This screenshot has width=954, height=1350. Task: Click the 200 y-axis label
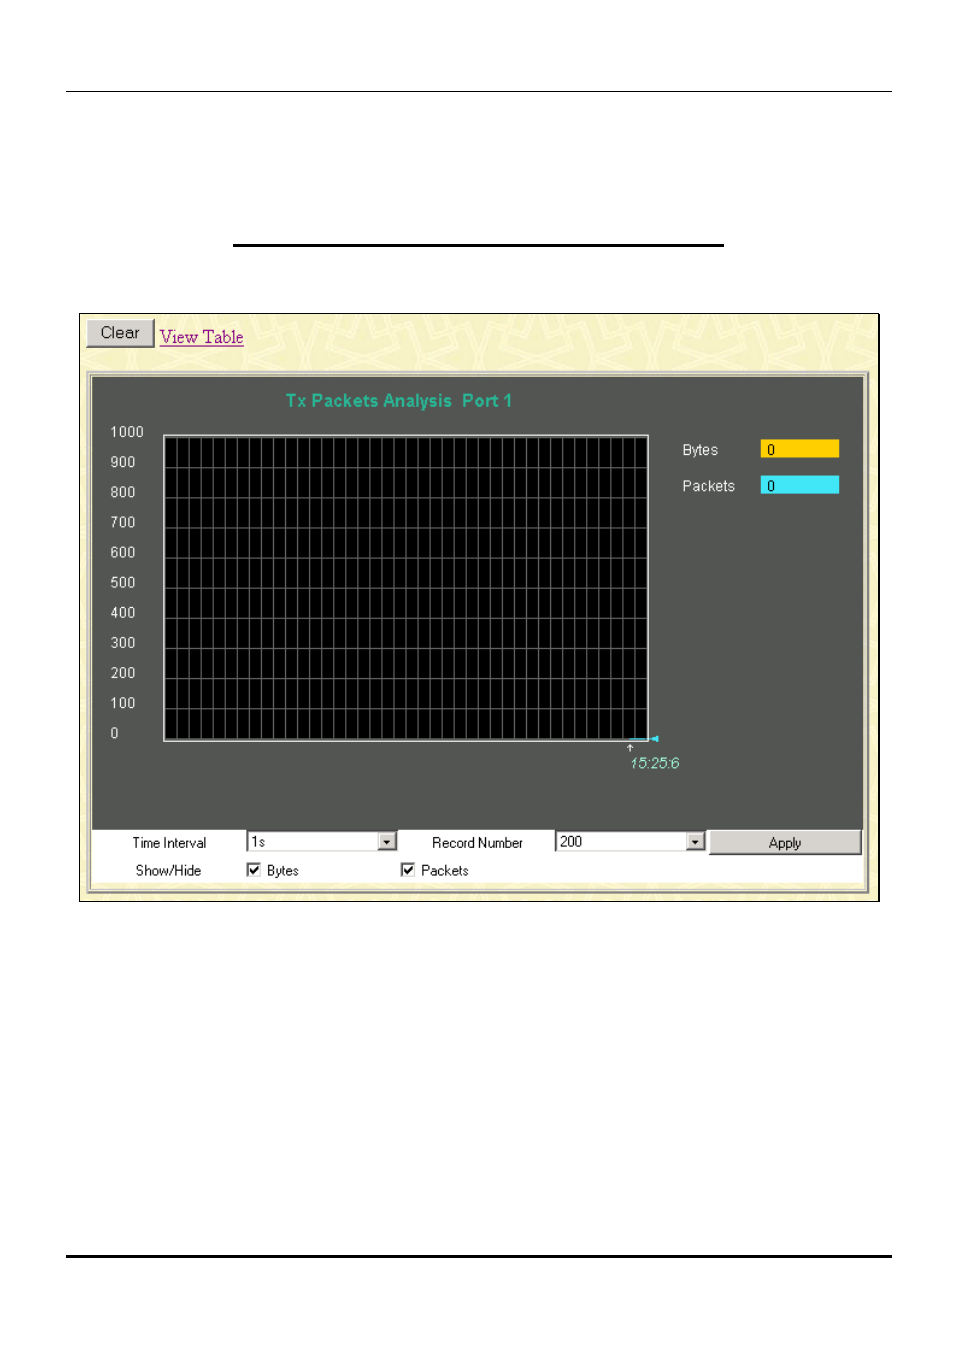(123, 673)
